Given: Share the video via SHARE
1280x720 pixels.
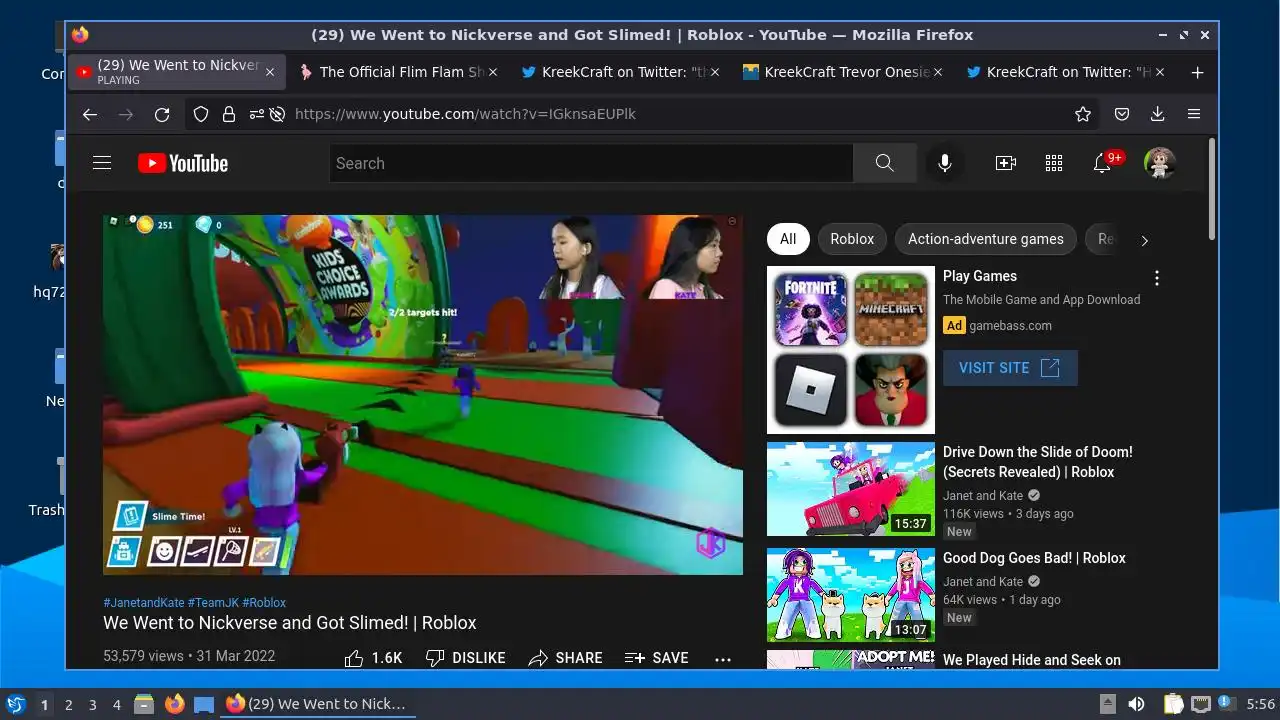Looking at the screenshot, I should [x=565, y=658].
